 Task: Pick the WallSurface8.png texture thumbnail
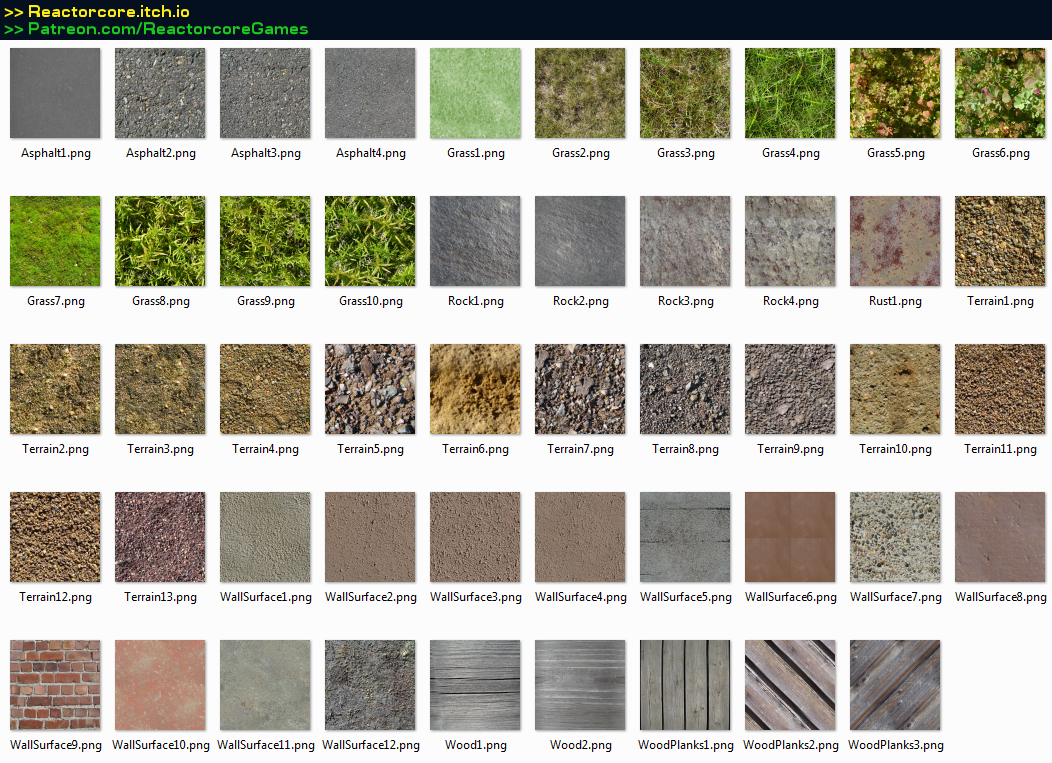click(1000, 537)
